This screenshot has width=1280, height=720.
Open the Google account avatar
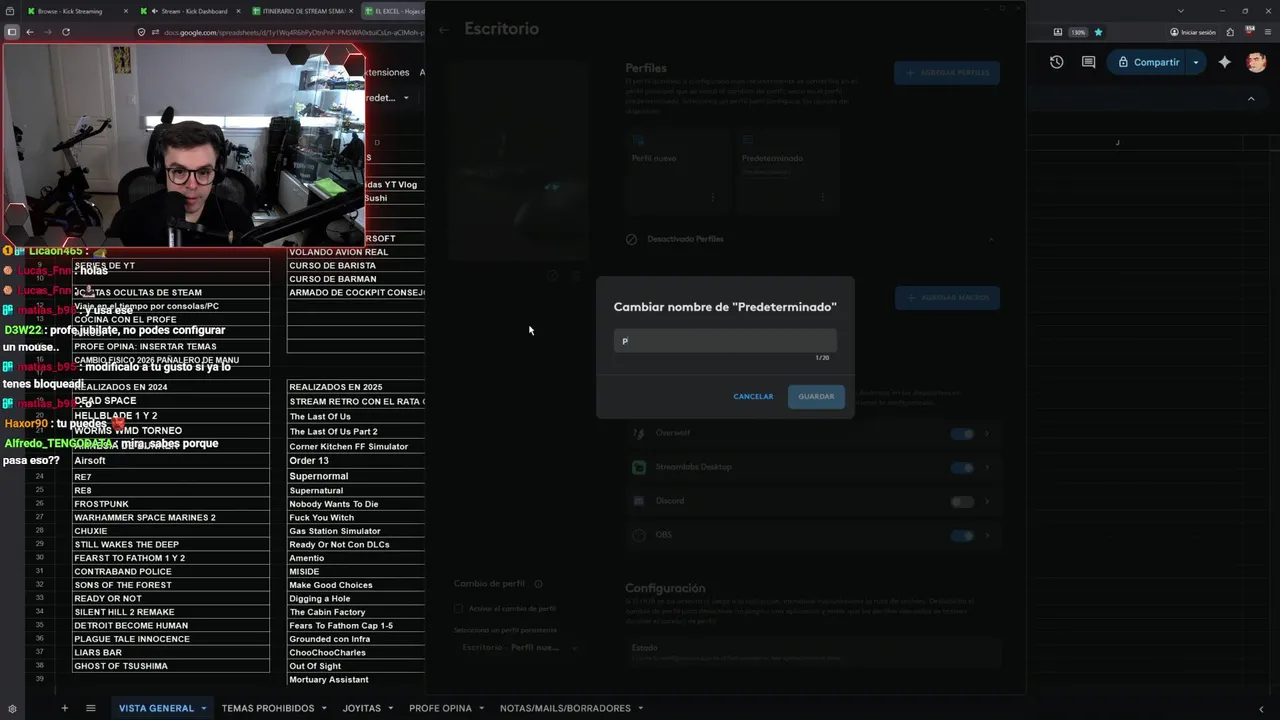click(1257, 62)
